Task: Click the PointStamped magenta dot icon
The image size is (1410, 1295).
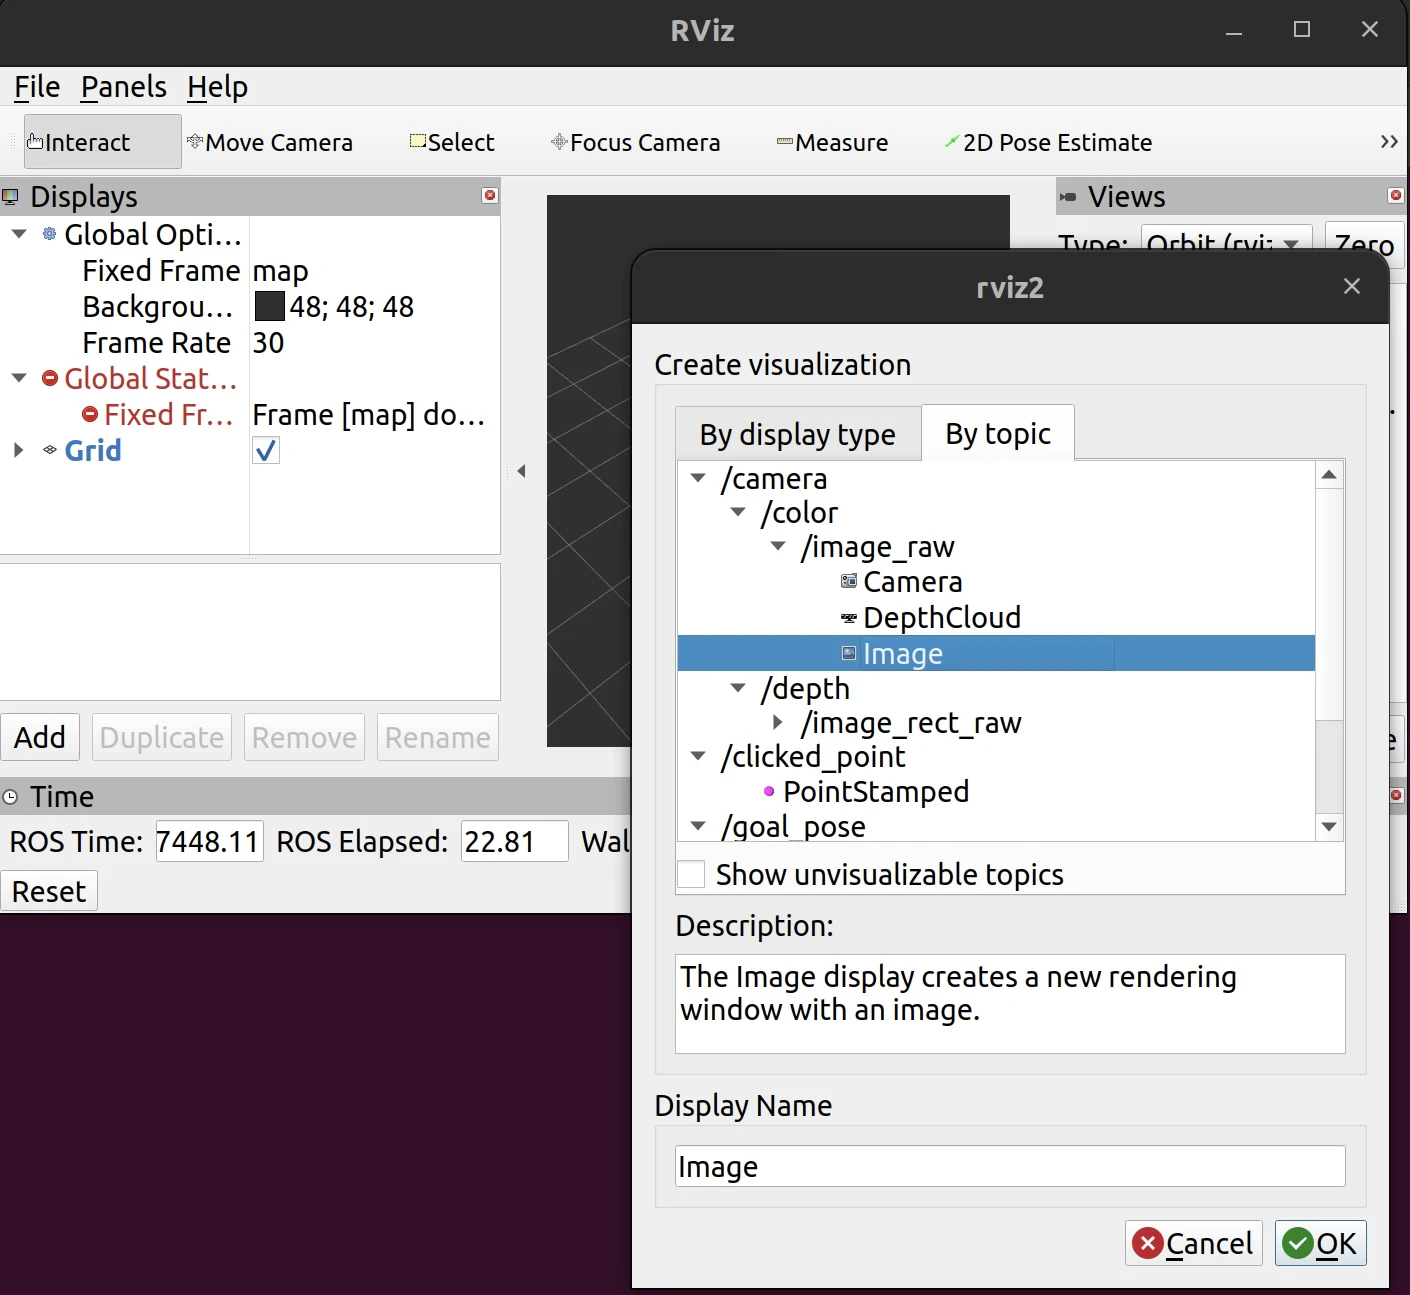Action: [x=769, y=791]
